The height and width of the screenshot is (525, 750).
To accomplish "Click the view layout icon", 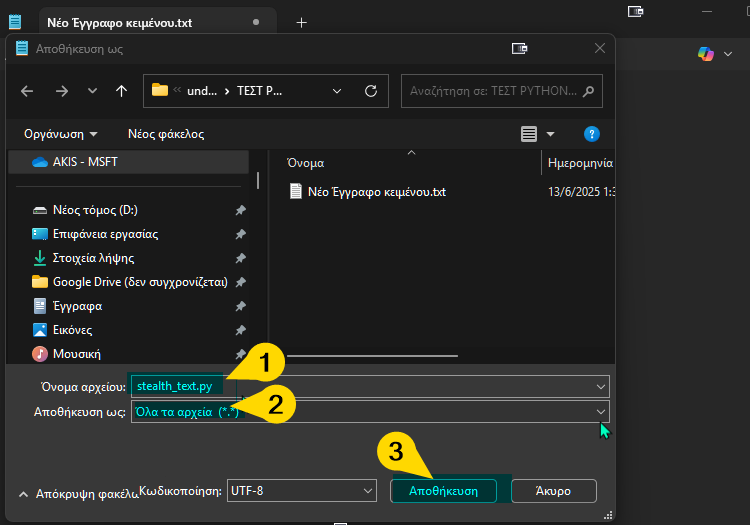I will tap(529, 134).
